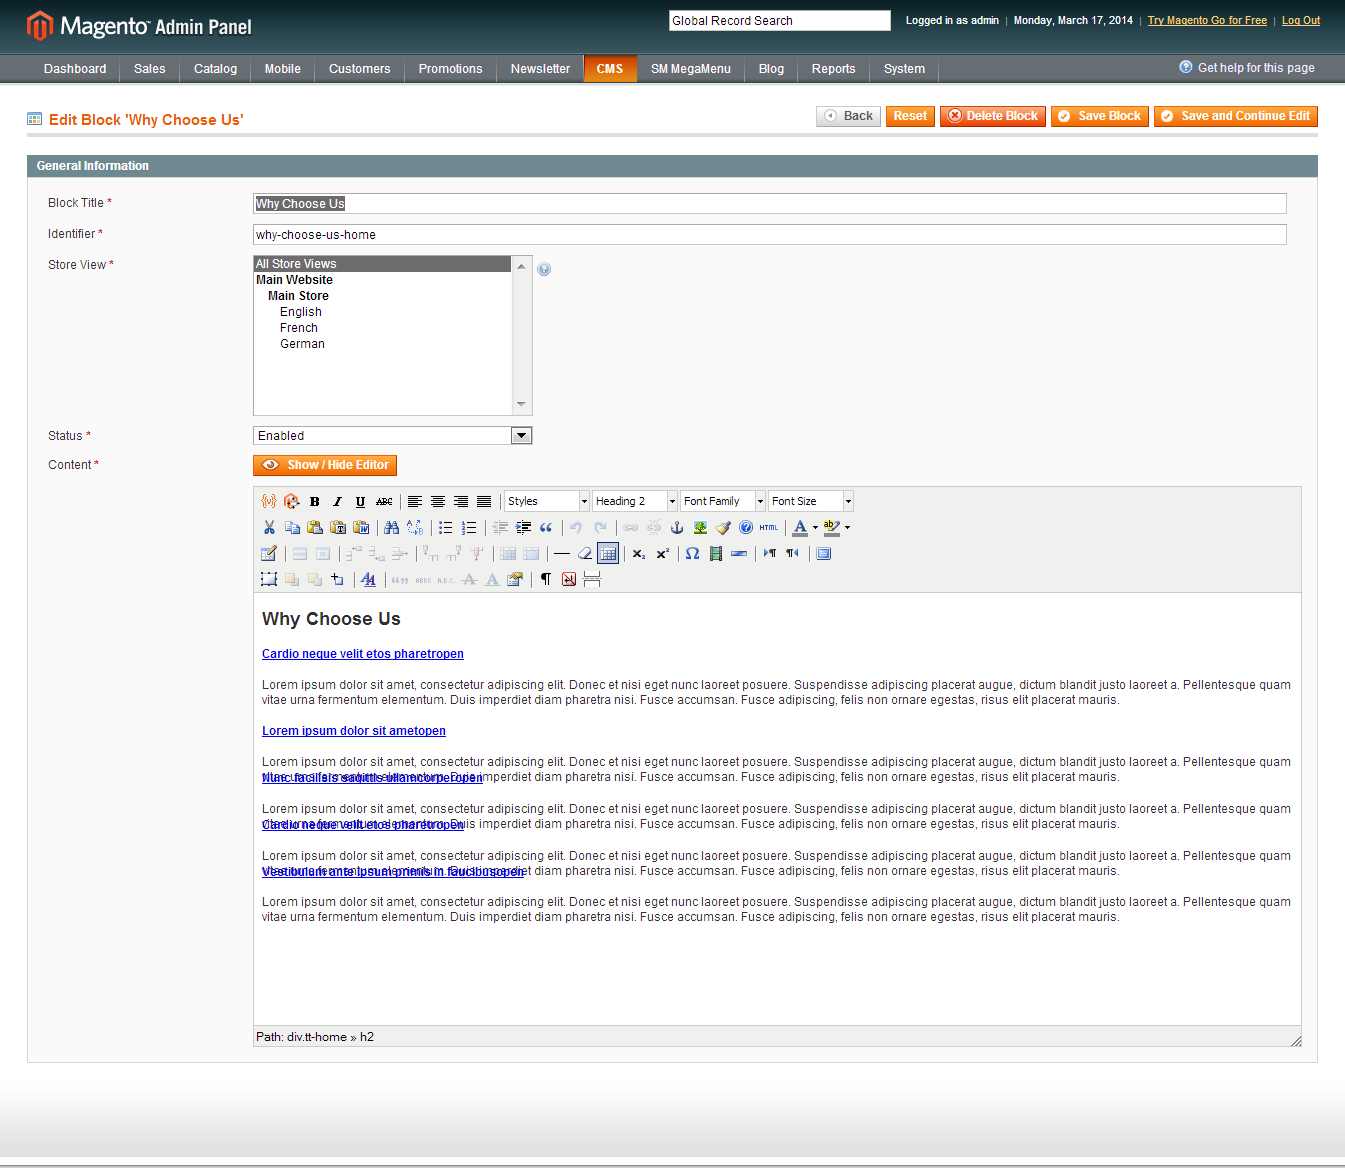Select French in the Store View list
Viewport: 1345px width, 1168px height.
tap(299, 328)
